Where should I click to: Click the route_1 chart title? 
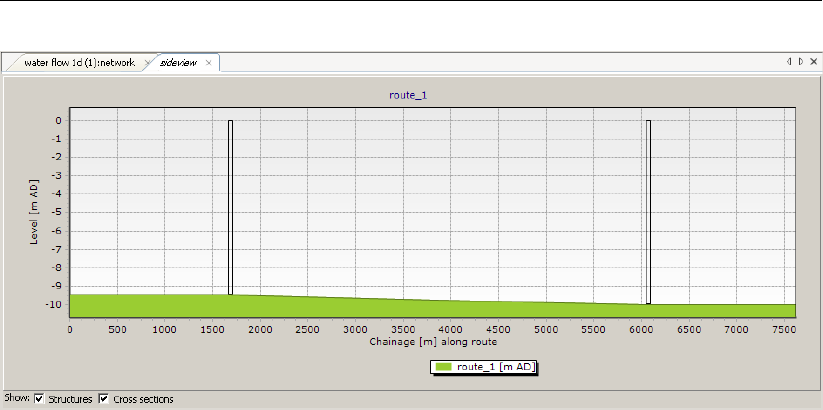[x=408, y=95]
